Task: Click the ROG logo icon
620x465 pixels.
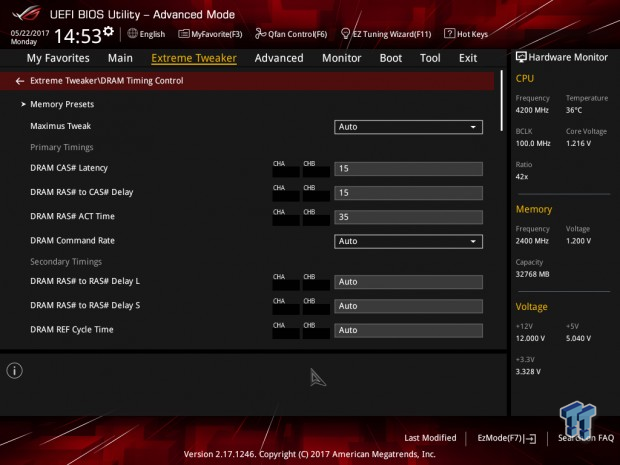Action: point(26,13)
